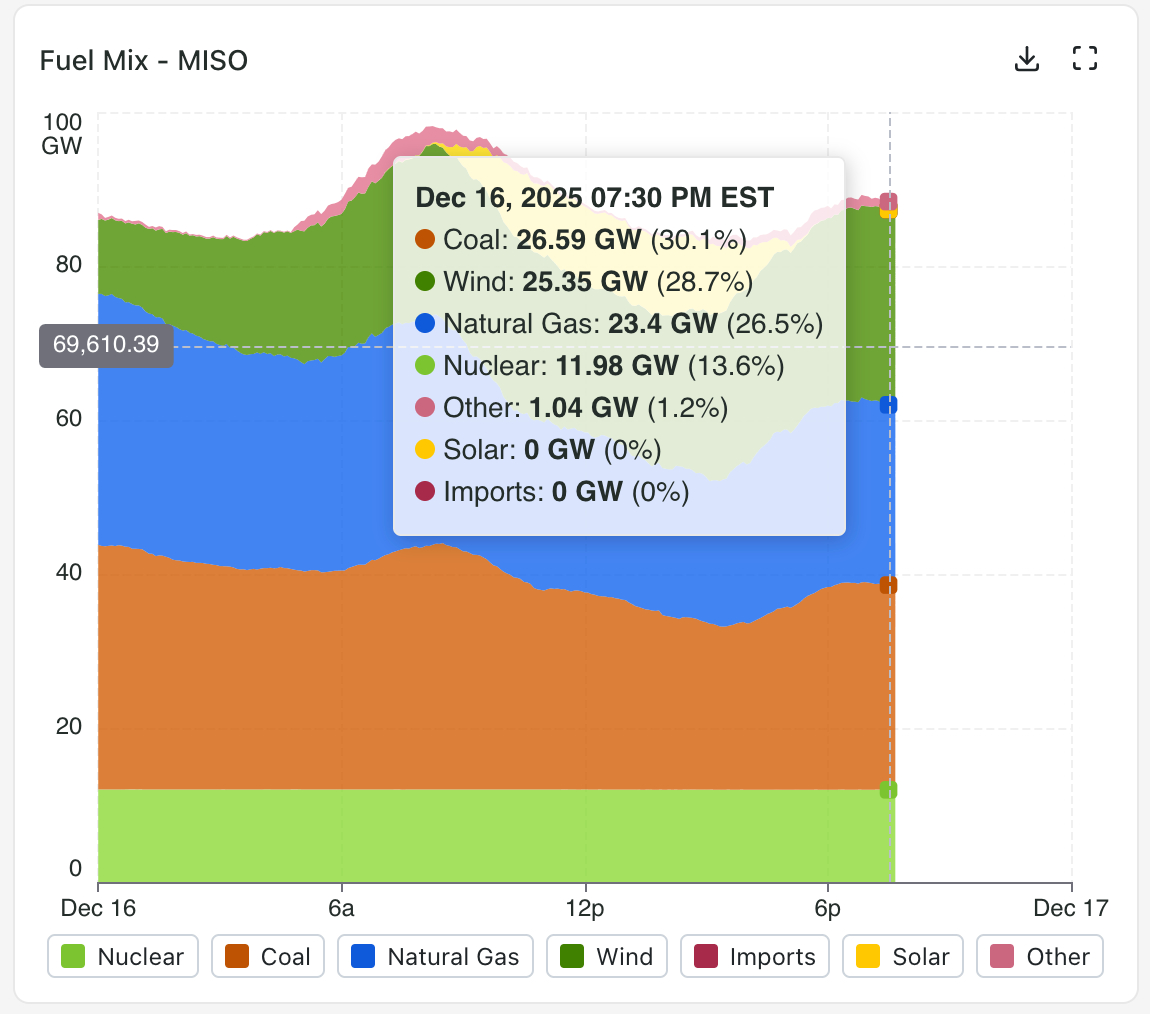Viewport: 1150px width, 1014px height.
Task: Expand the chart to fullscreen view
Action: (1084, 59)
